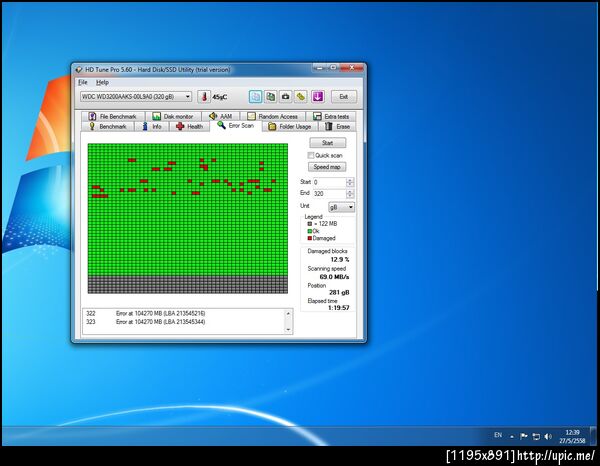Viewport: 600px width, 466px height.
Task: Open the options tool icon
Action: click(x=301, y=97)
